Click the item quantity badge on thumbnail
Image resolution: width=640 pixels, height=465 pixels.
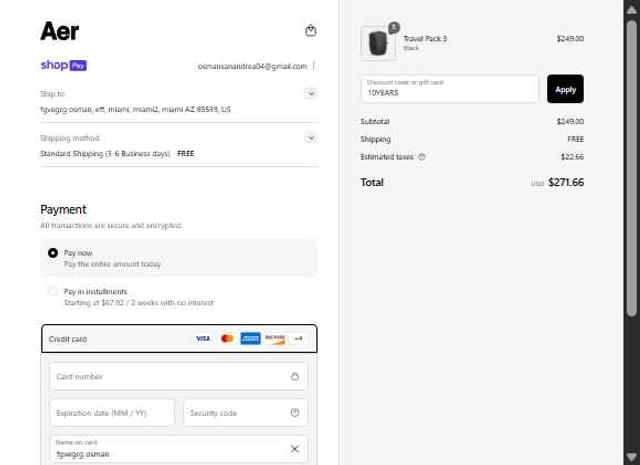(x=393, y=28)
